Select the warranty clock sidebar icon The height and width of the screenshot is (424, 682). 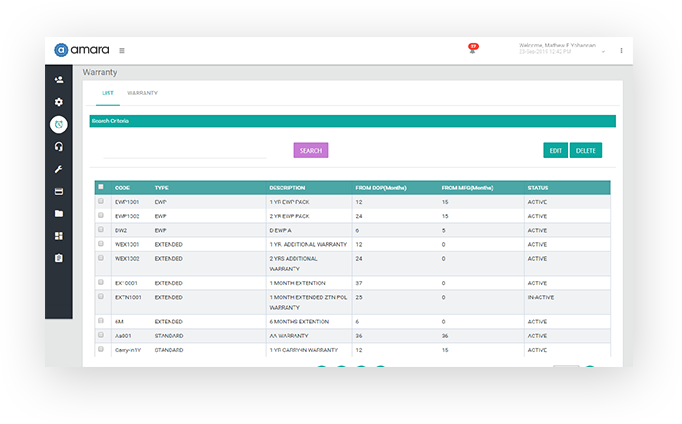59,124
